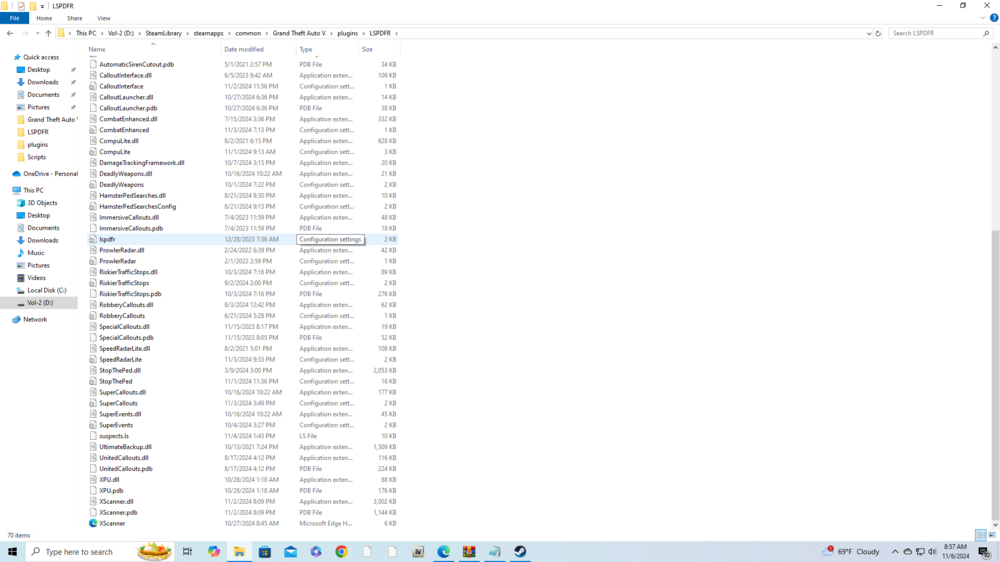
Task: Select 'UltimateBackup.dll' file name
Action: [x=126, y=447]
